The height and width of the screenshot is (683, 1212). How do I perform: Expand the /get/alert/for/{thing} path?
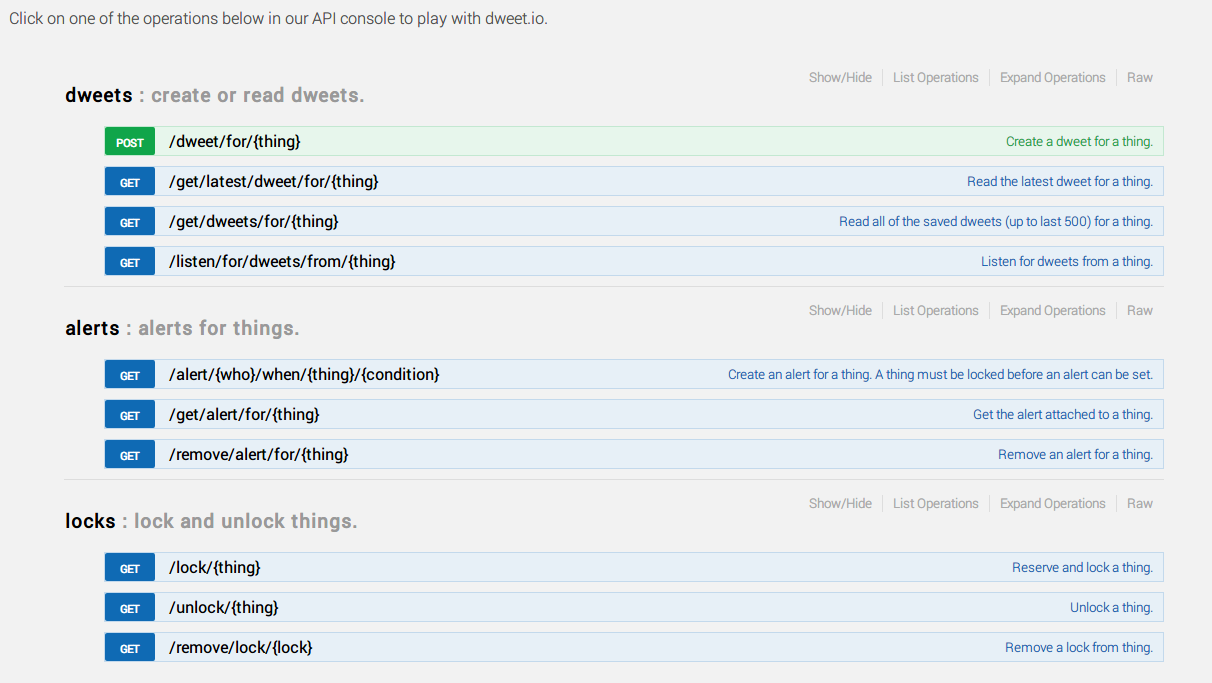(245, 414)
